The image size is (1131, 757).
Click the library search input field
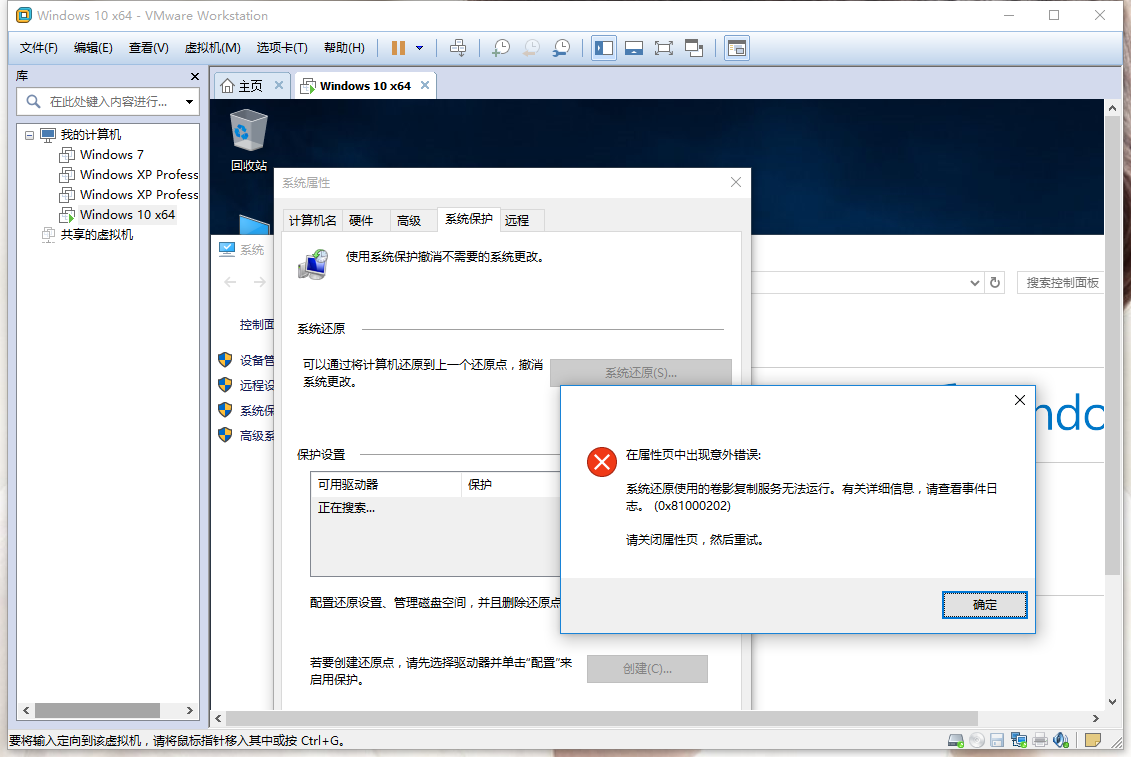107,102
